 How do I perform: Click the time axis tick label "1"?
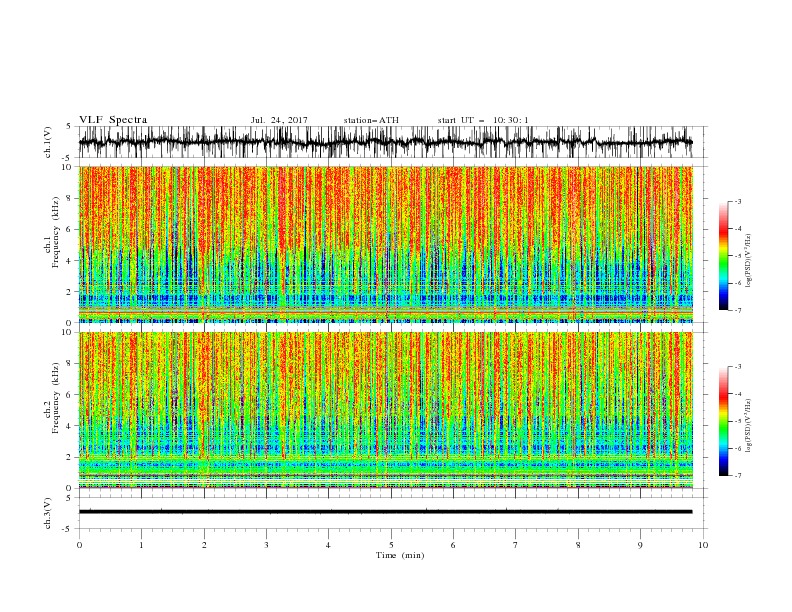click(x=141, y=545)
